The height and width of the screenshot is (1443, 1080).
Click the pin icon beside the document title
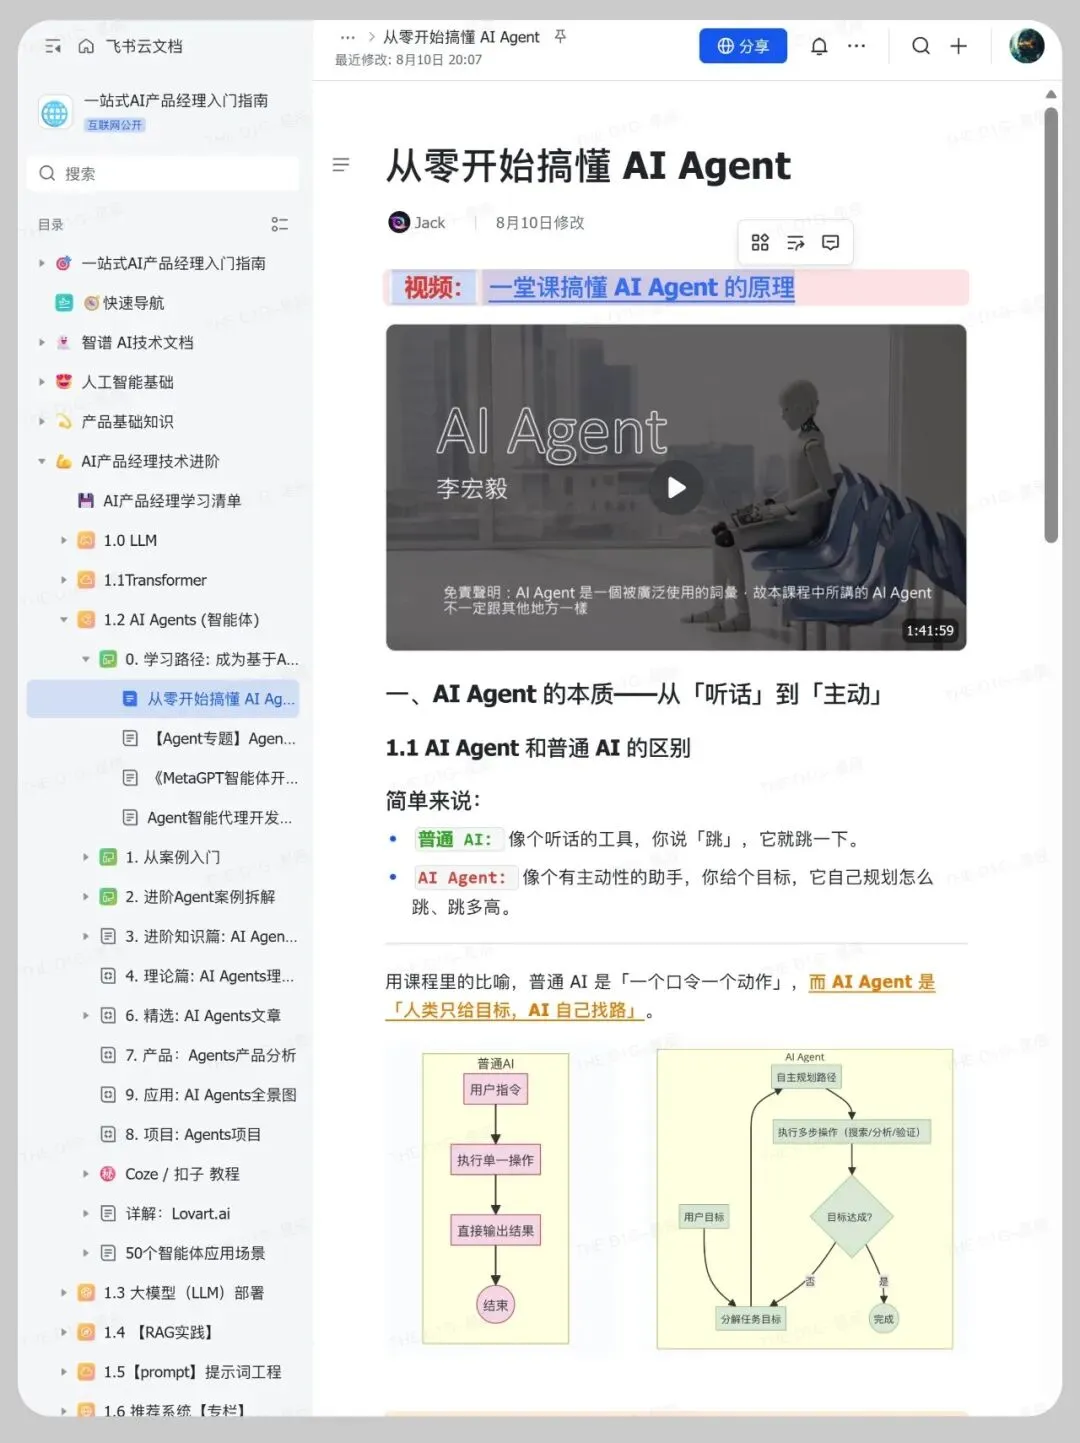pos(560,37)
